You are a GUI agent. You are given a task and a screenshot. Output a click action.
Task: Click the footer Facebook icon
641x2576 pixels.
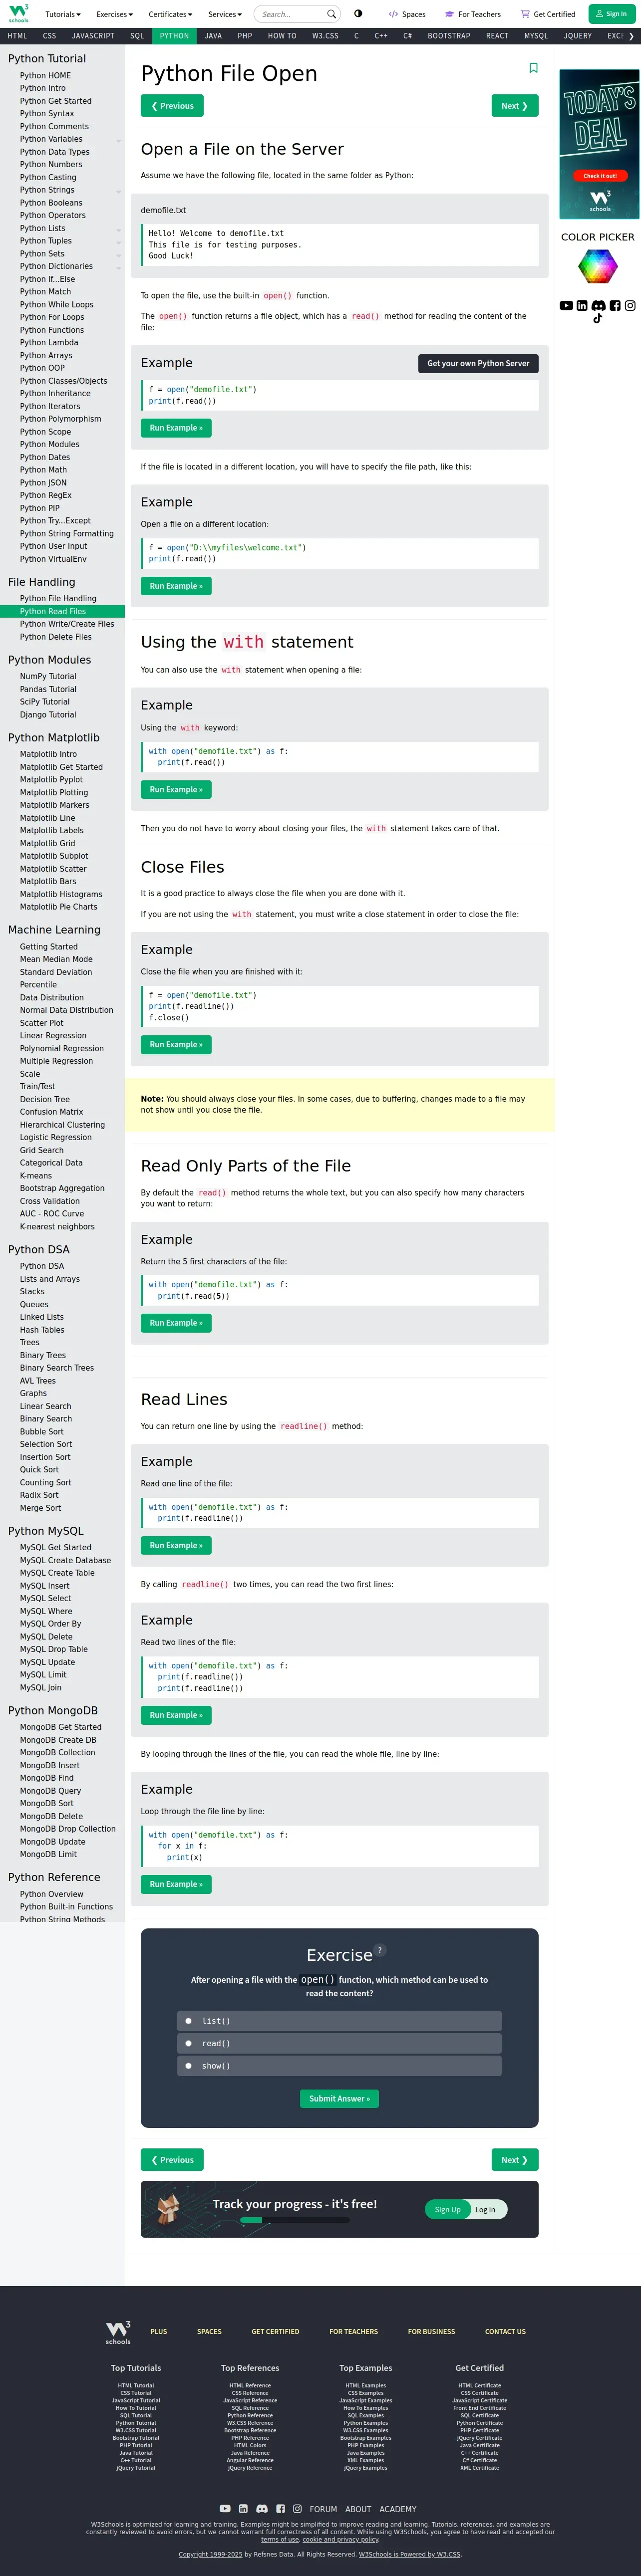(281, 2508)
